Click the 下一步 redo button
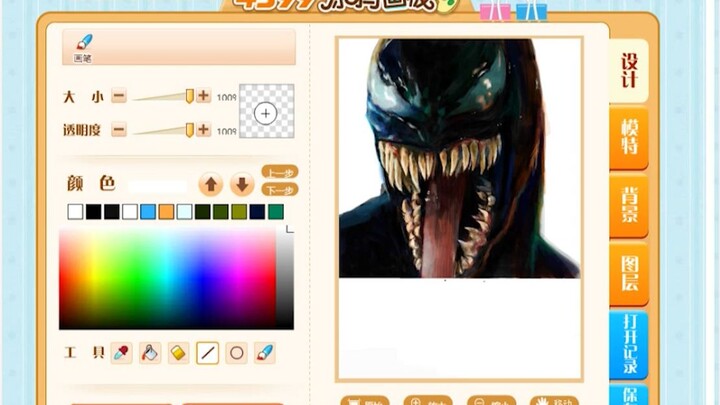This screenshot has height=405, width=720. [280, 190]
